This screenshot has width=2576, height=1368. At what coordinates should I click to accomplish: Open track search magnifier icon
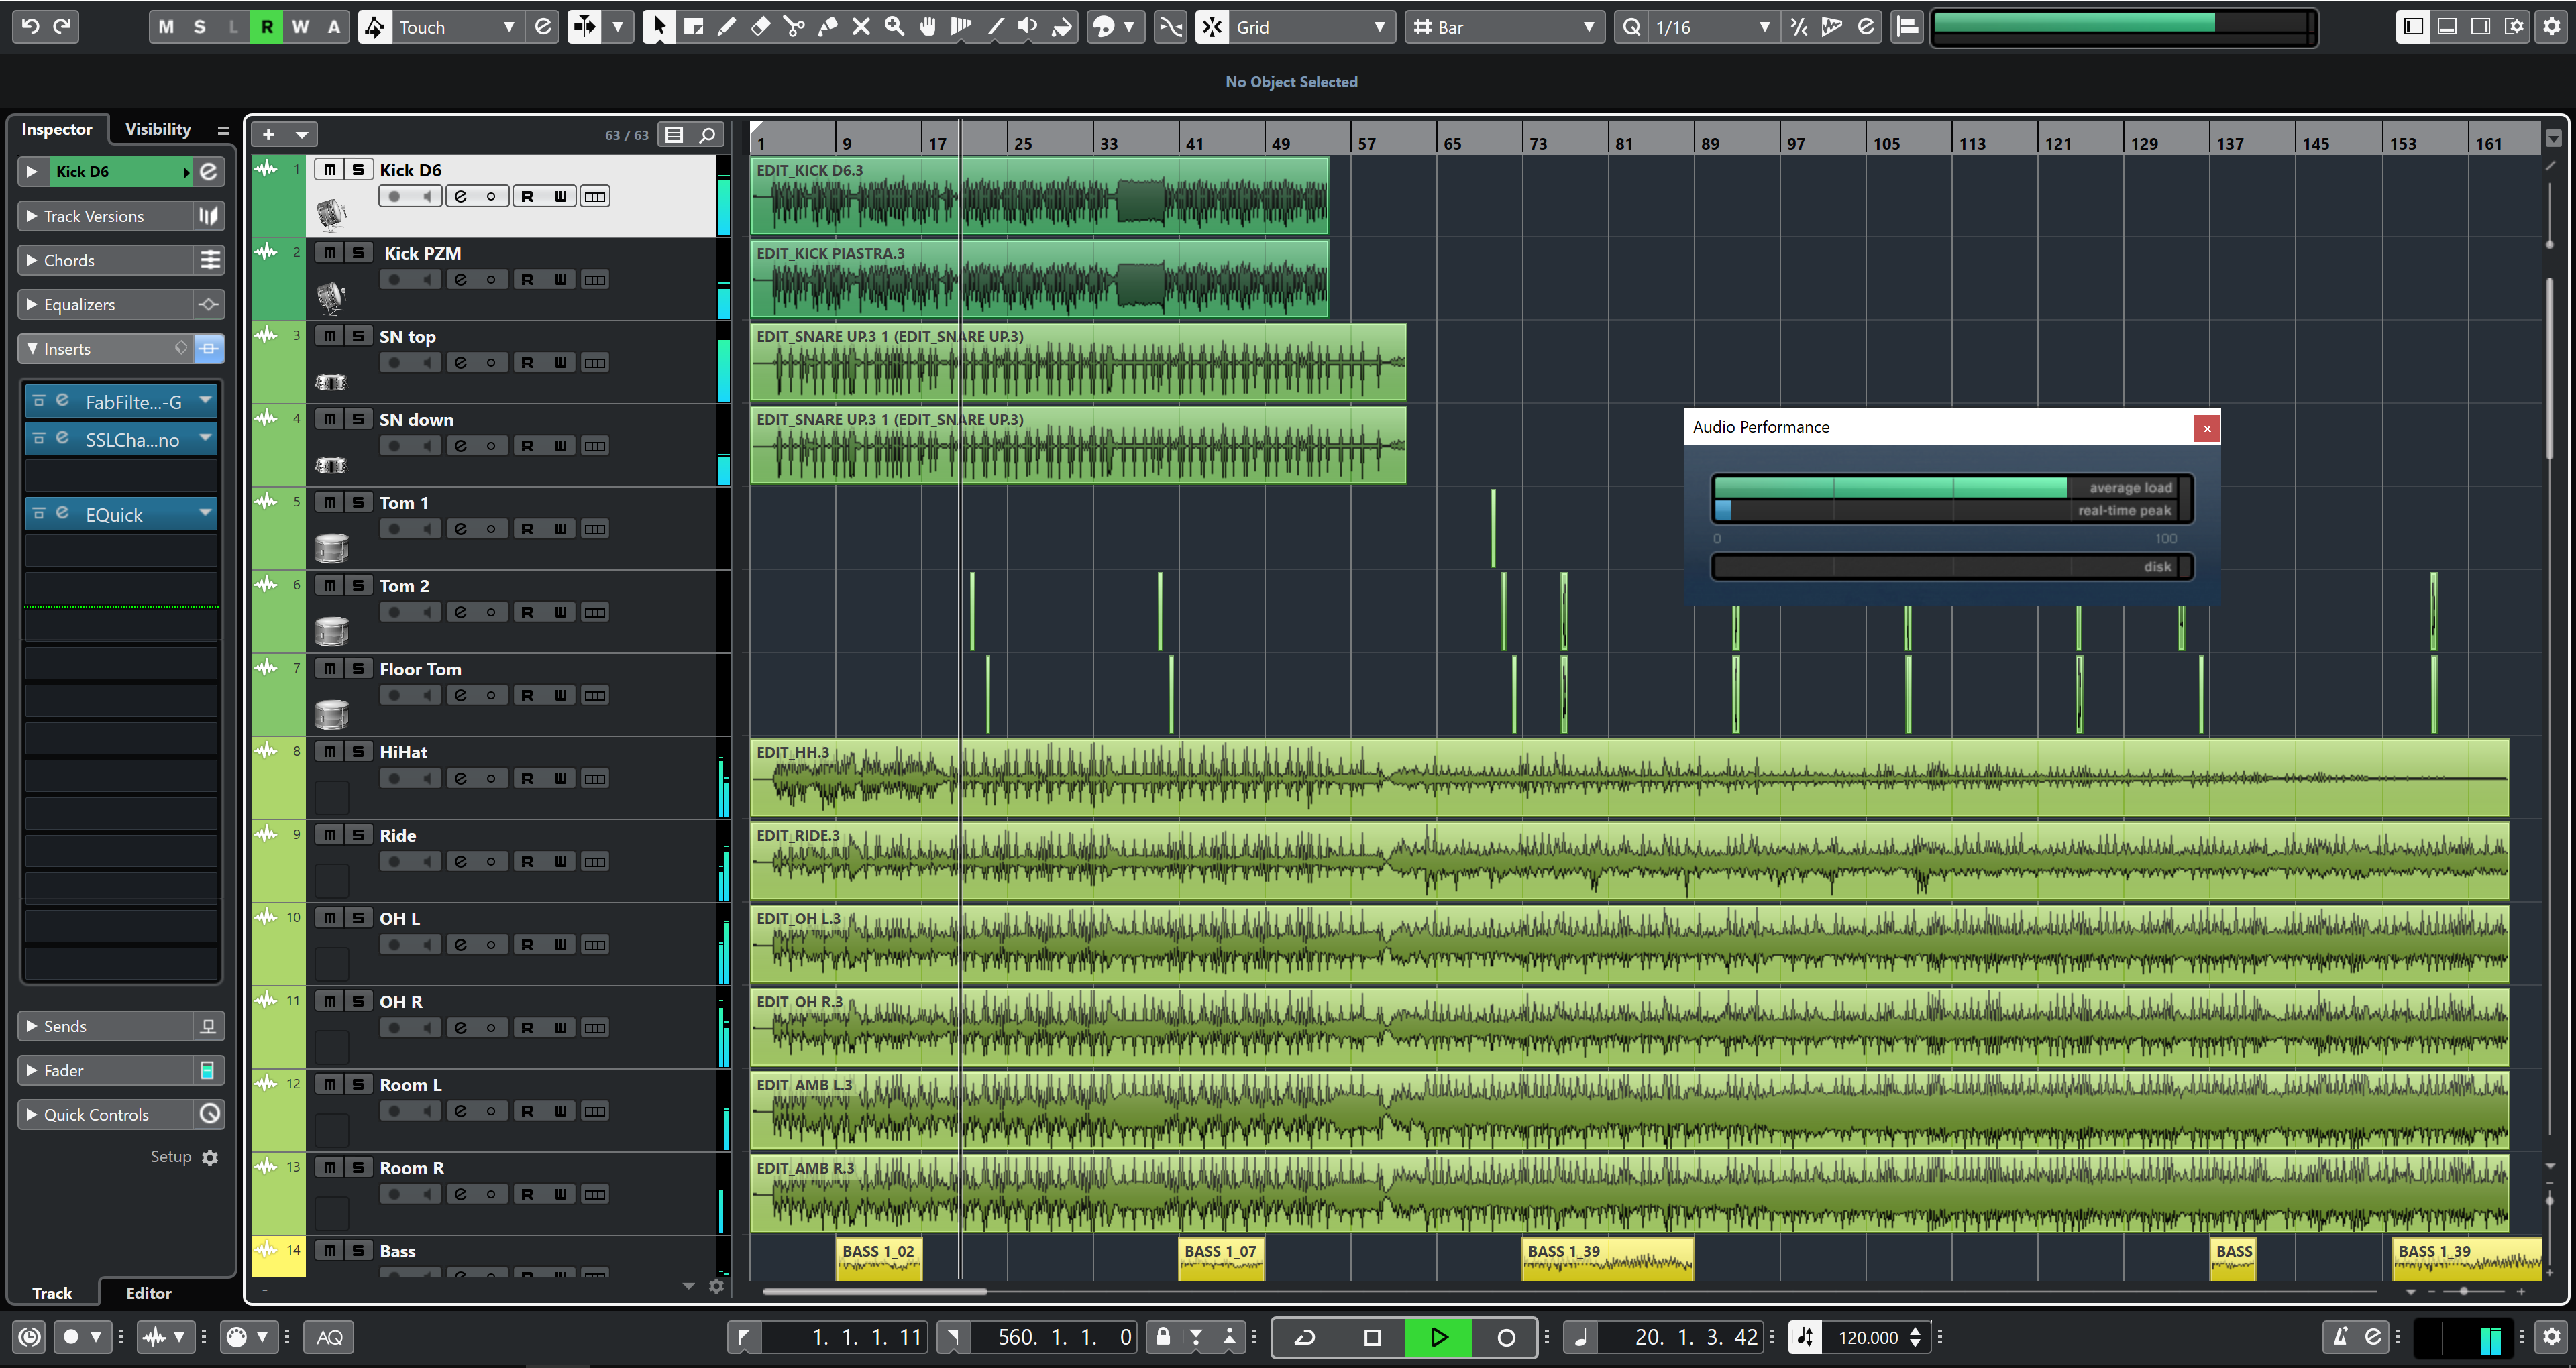[x=707, y=135]
